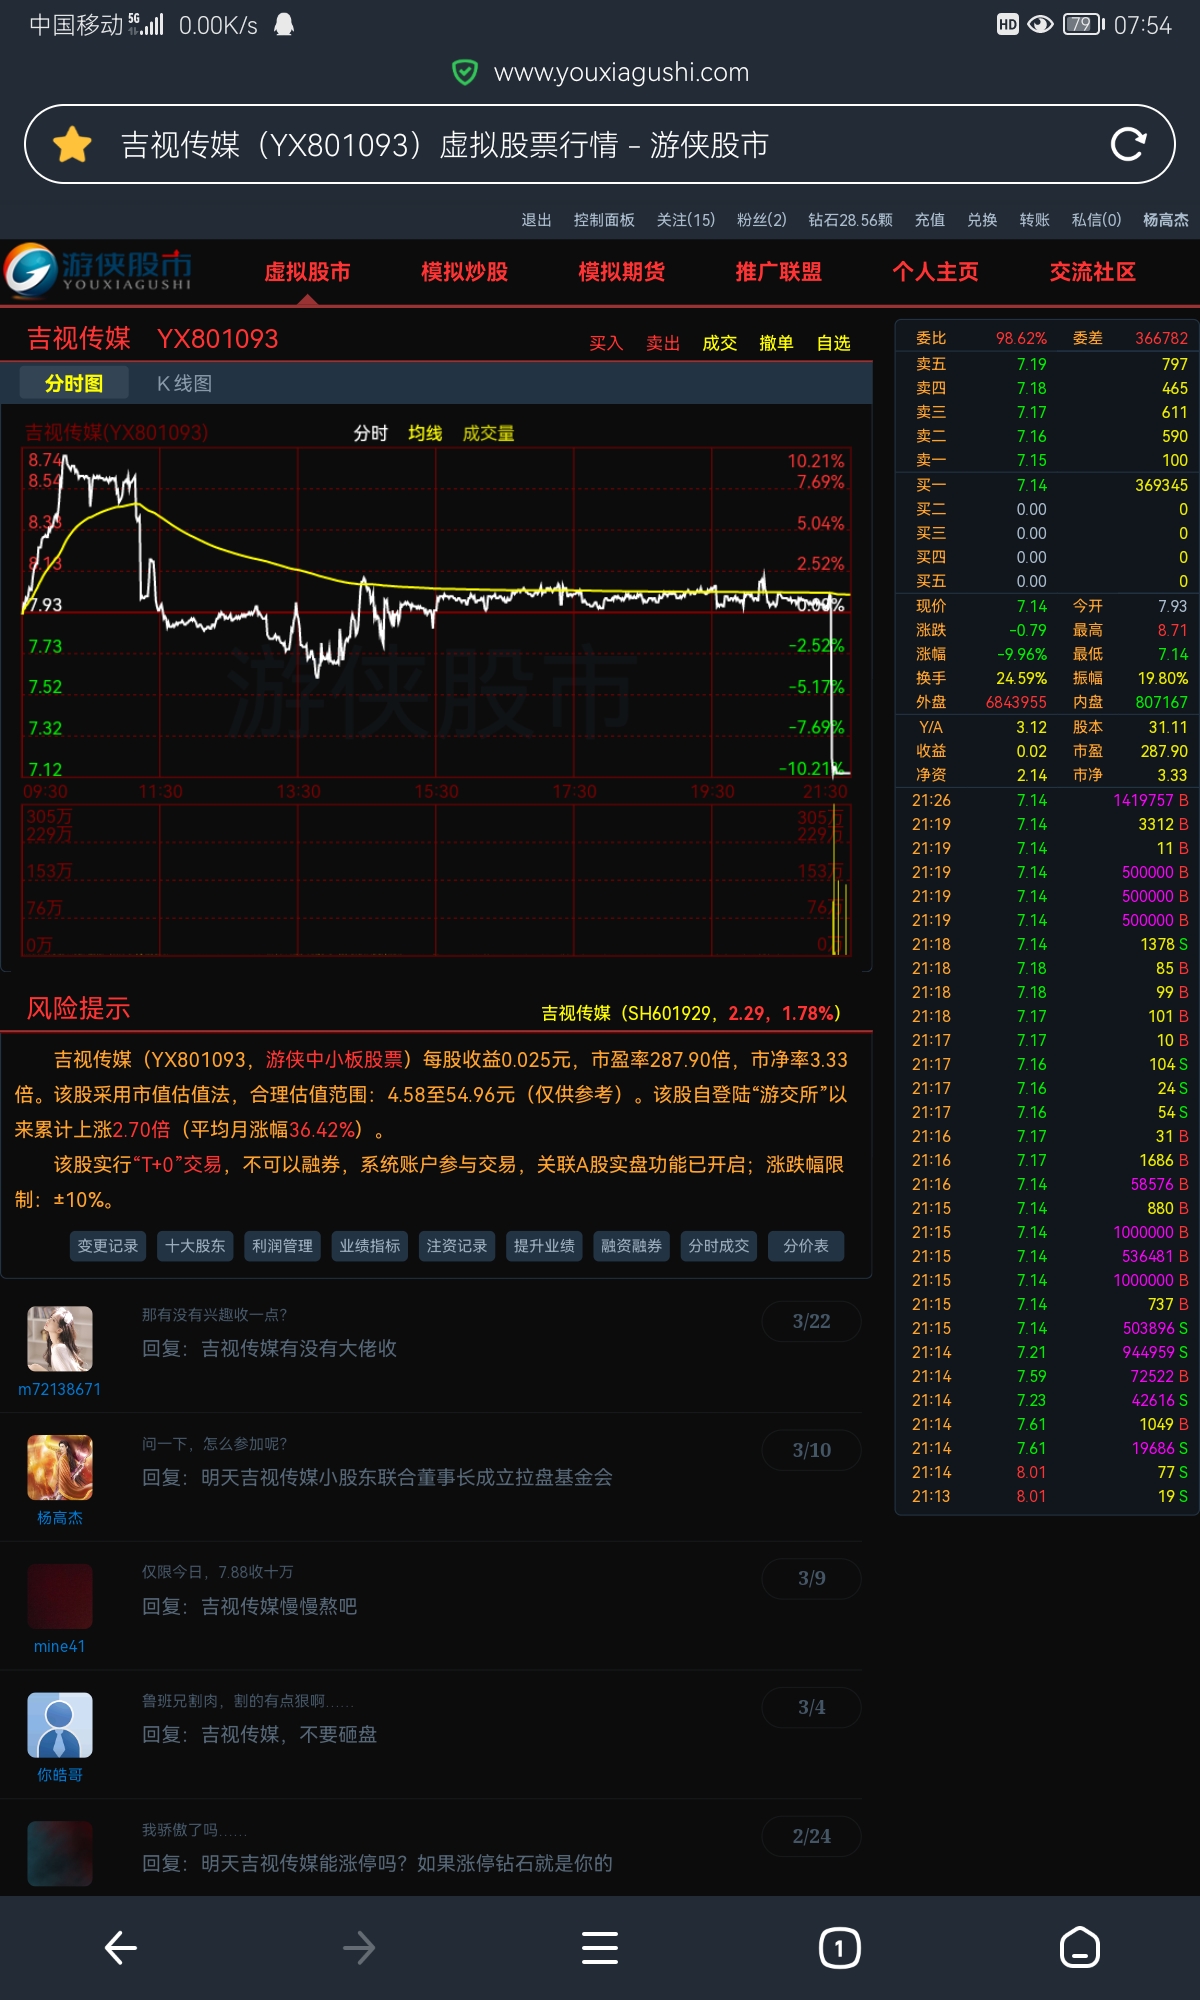Click the 你皓哥 username link
The image size is (1200, 2000).
coord(60,1775)
